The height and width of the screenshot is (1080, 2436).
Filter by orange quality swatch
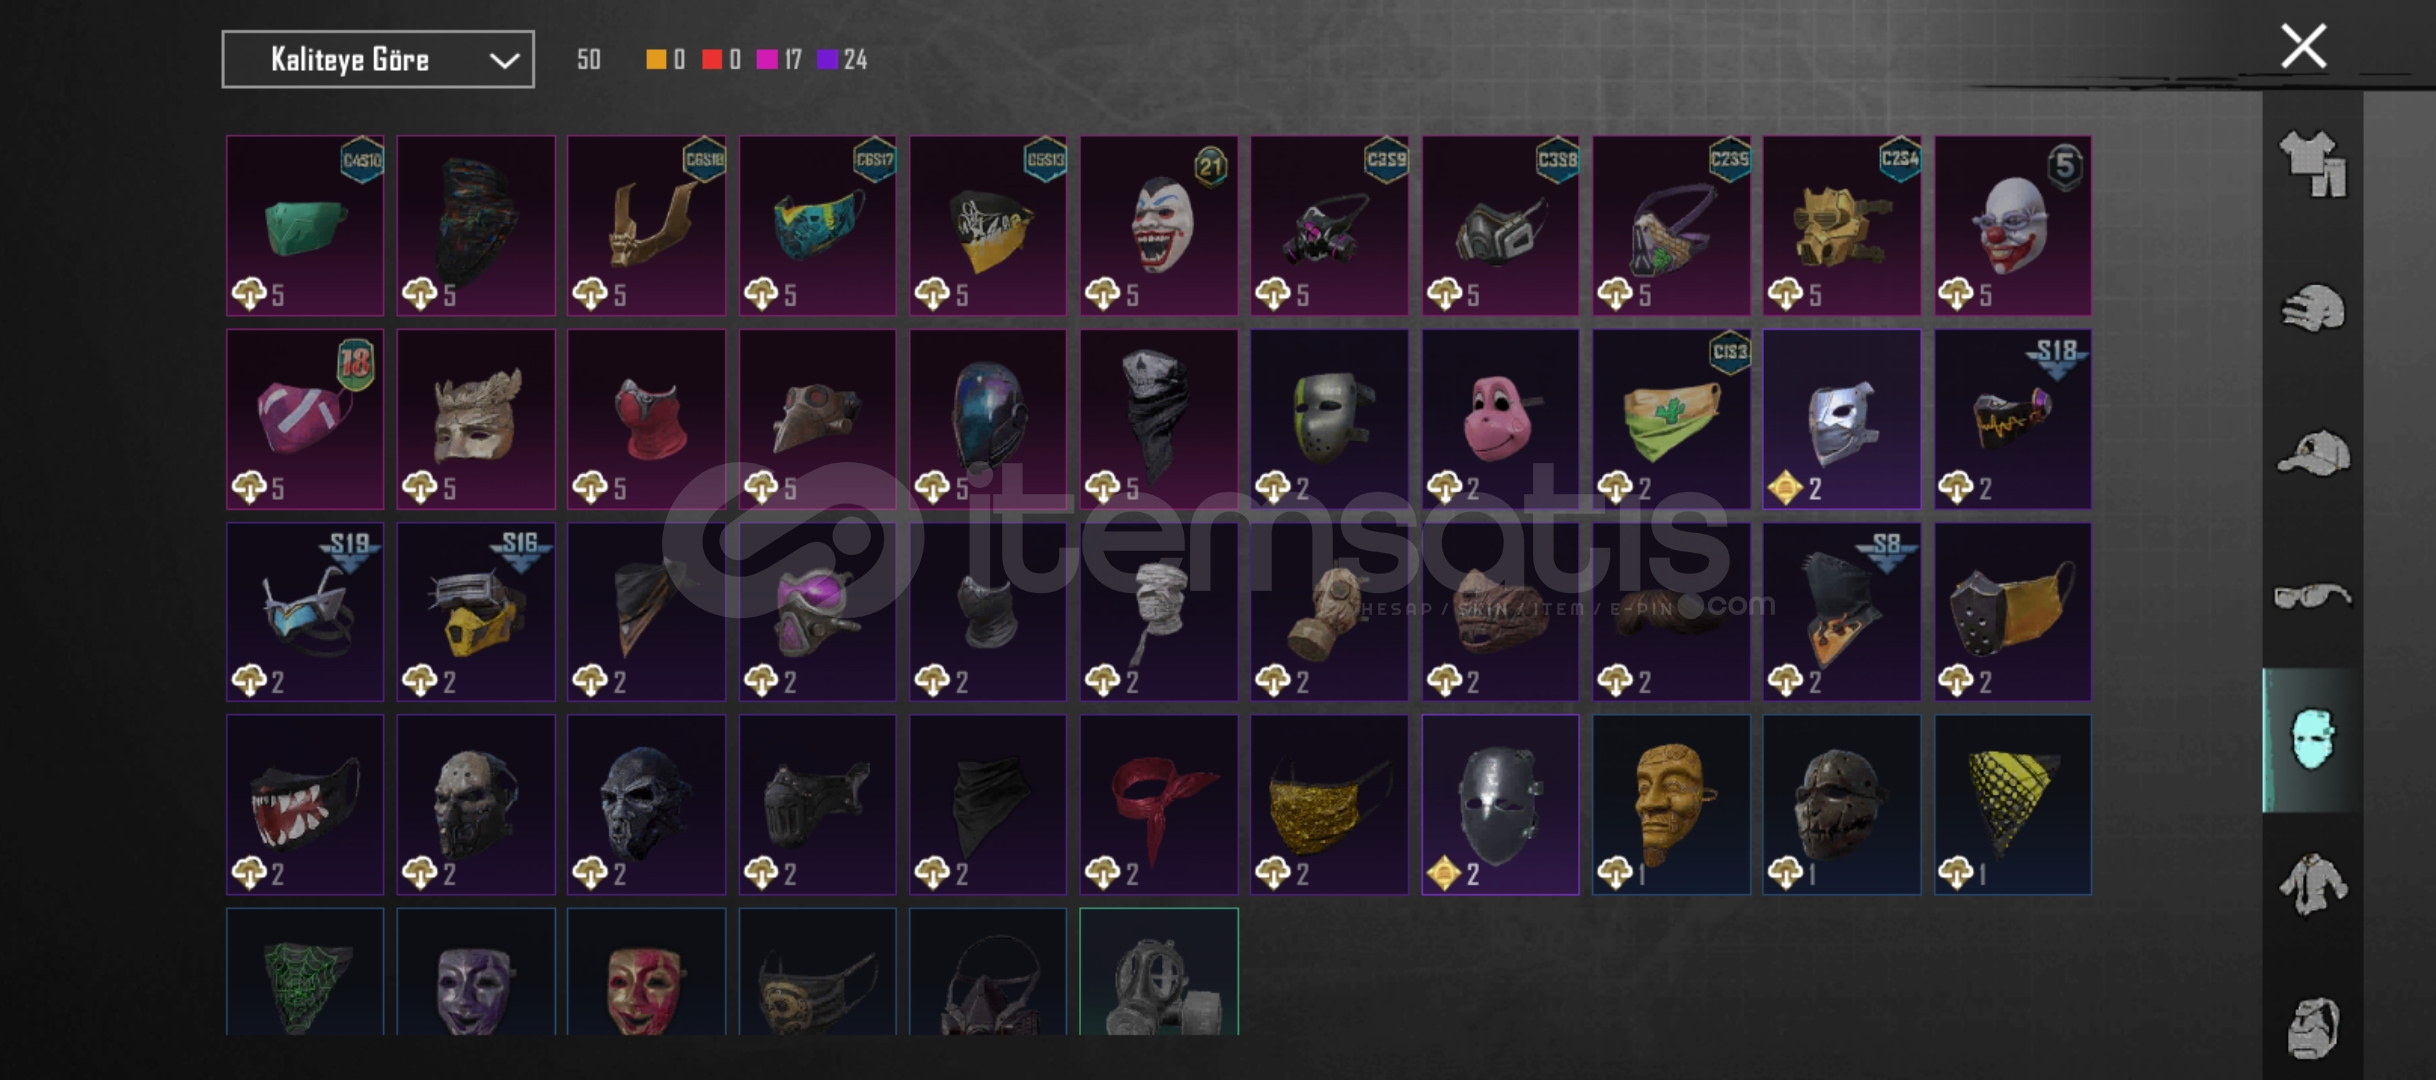coord(665,60)
